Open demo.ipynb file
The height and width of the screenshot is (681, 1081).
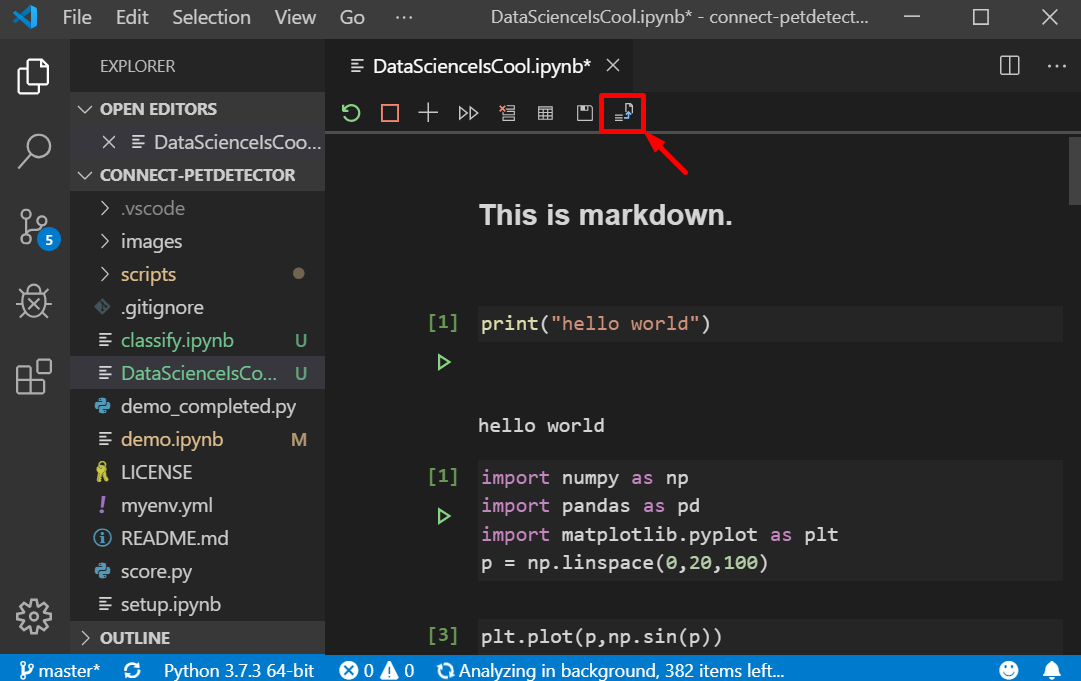point(197,439)
